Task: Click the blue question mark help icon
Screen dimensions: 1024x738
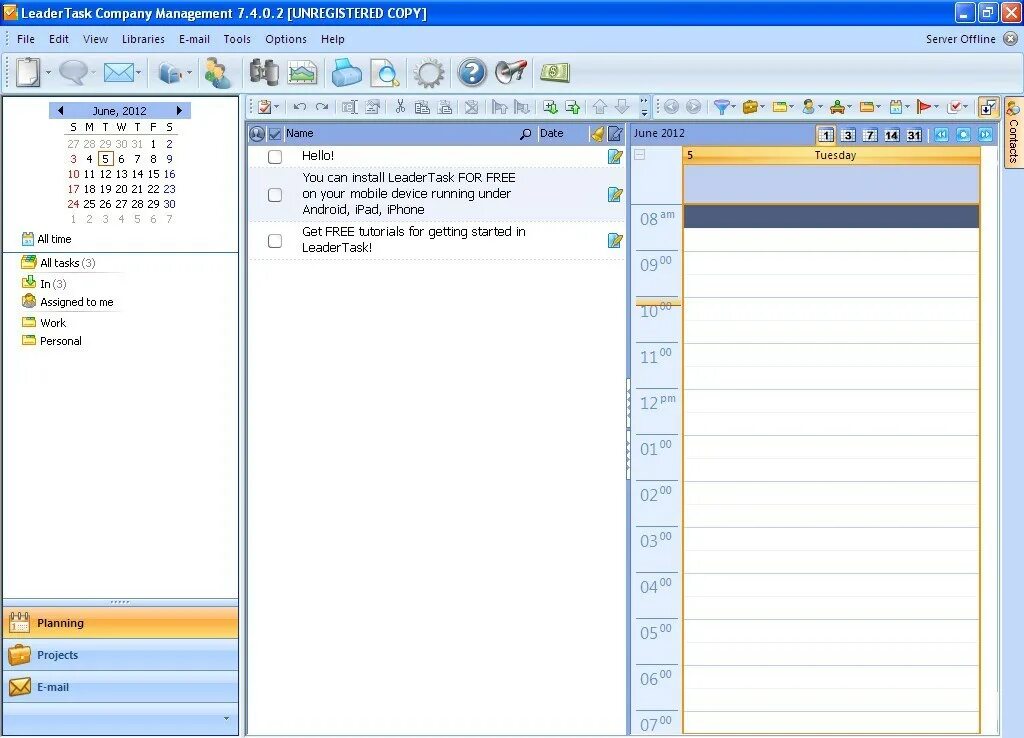Action: [x=472, y=72]
